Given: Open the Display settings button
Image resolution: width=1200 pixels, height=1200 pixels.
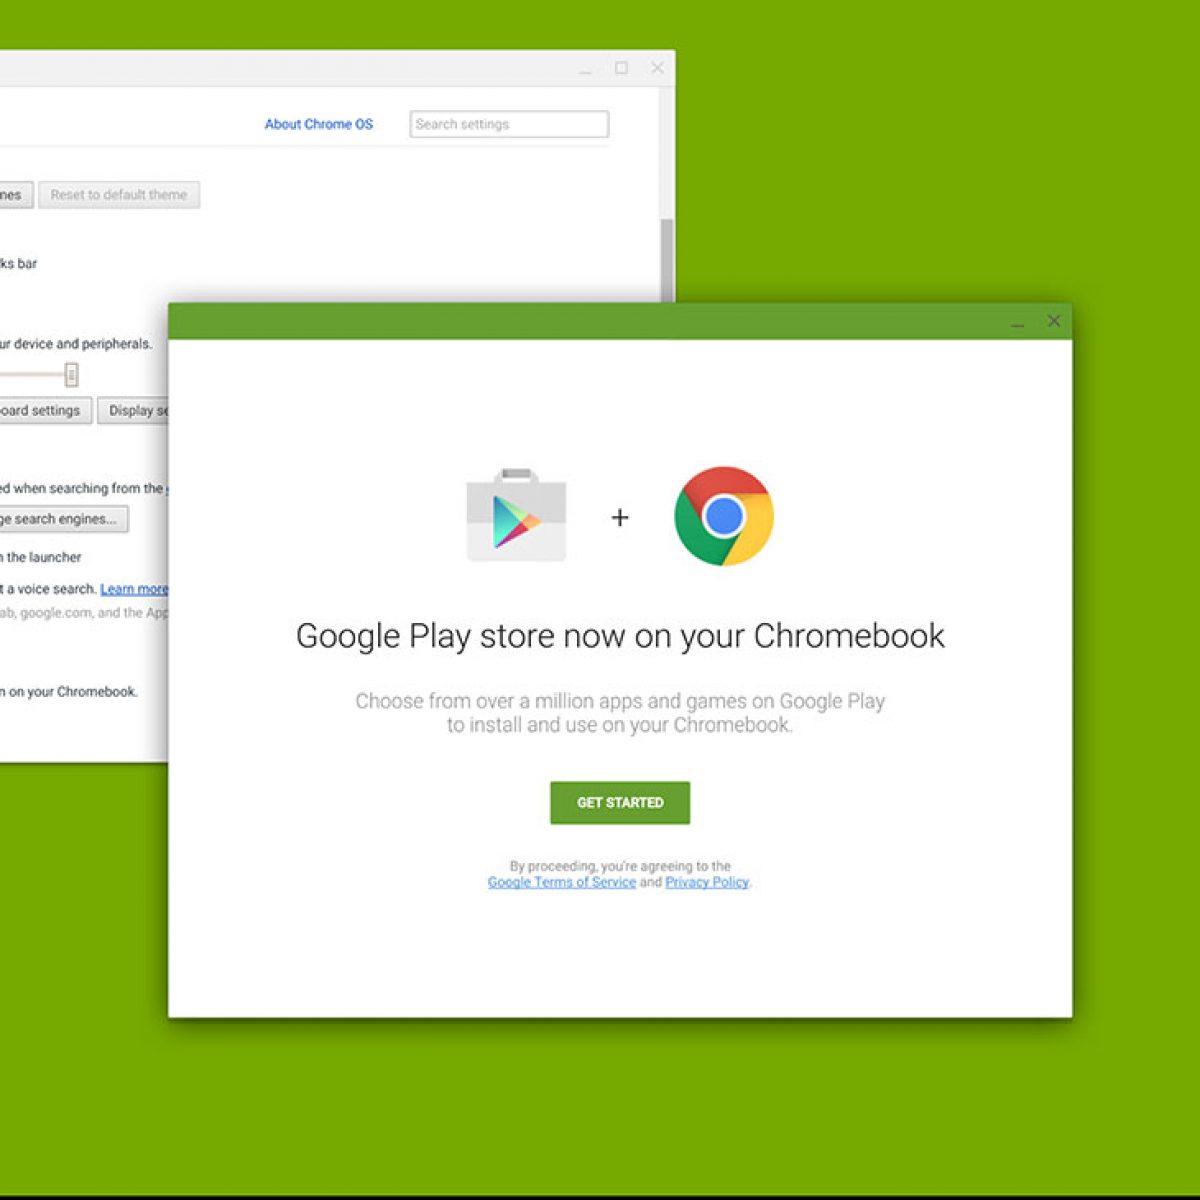Looking at the screenshot, I should point(135,411).
